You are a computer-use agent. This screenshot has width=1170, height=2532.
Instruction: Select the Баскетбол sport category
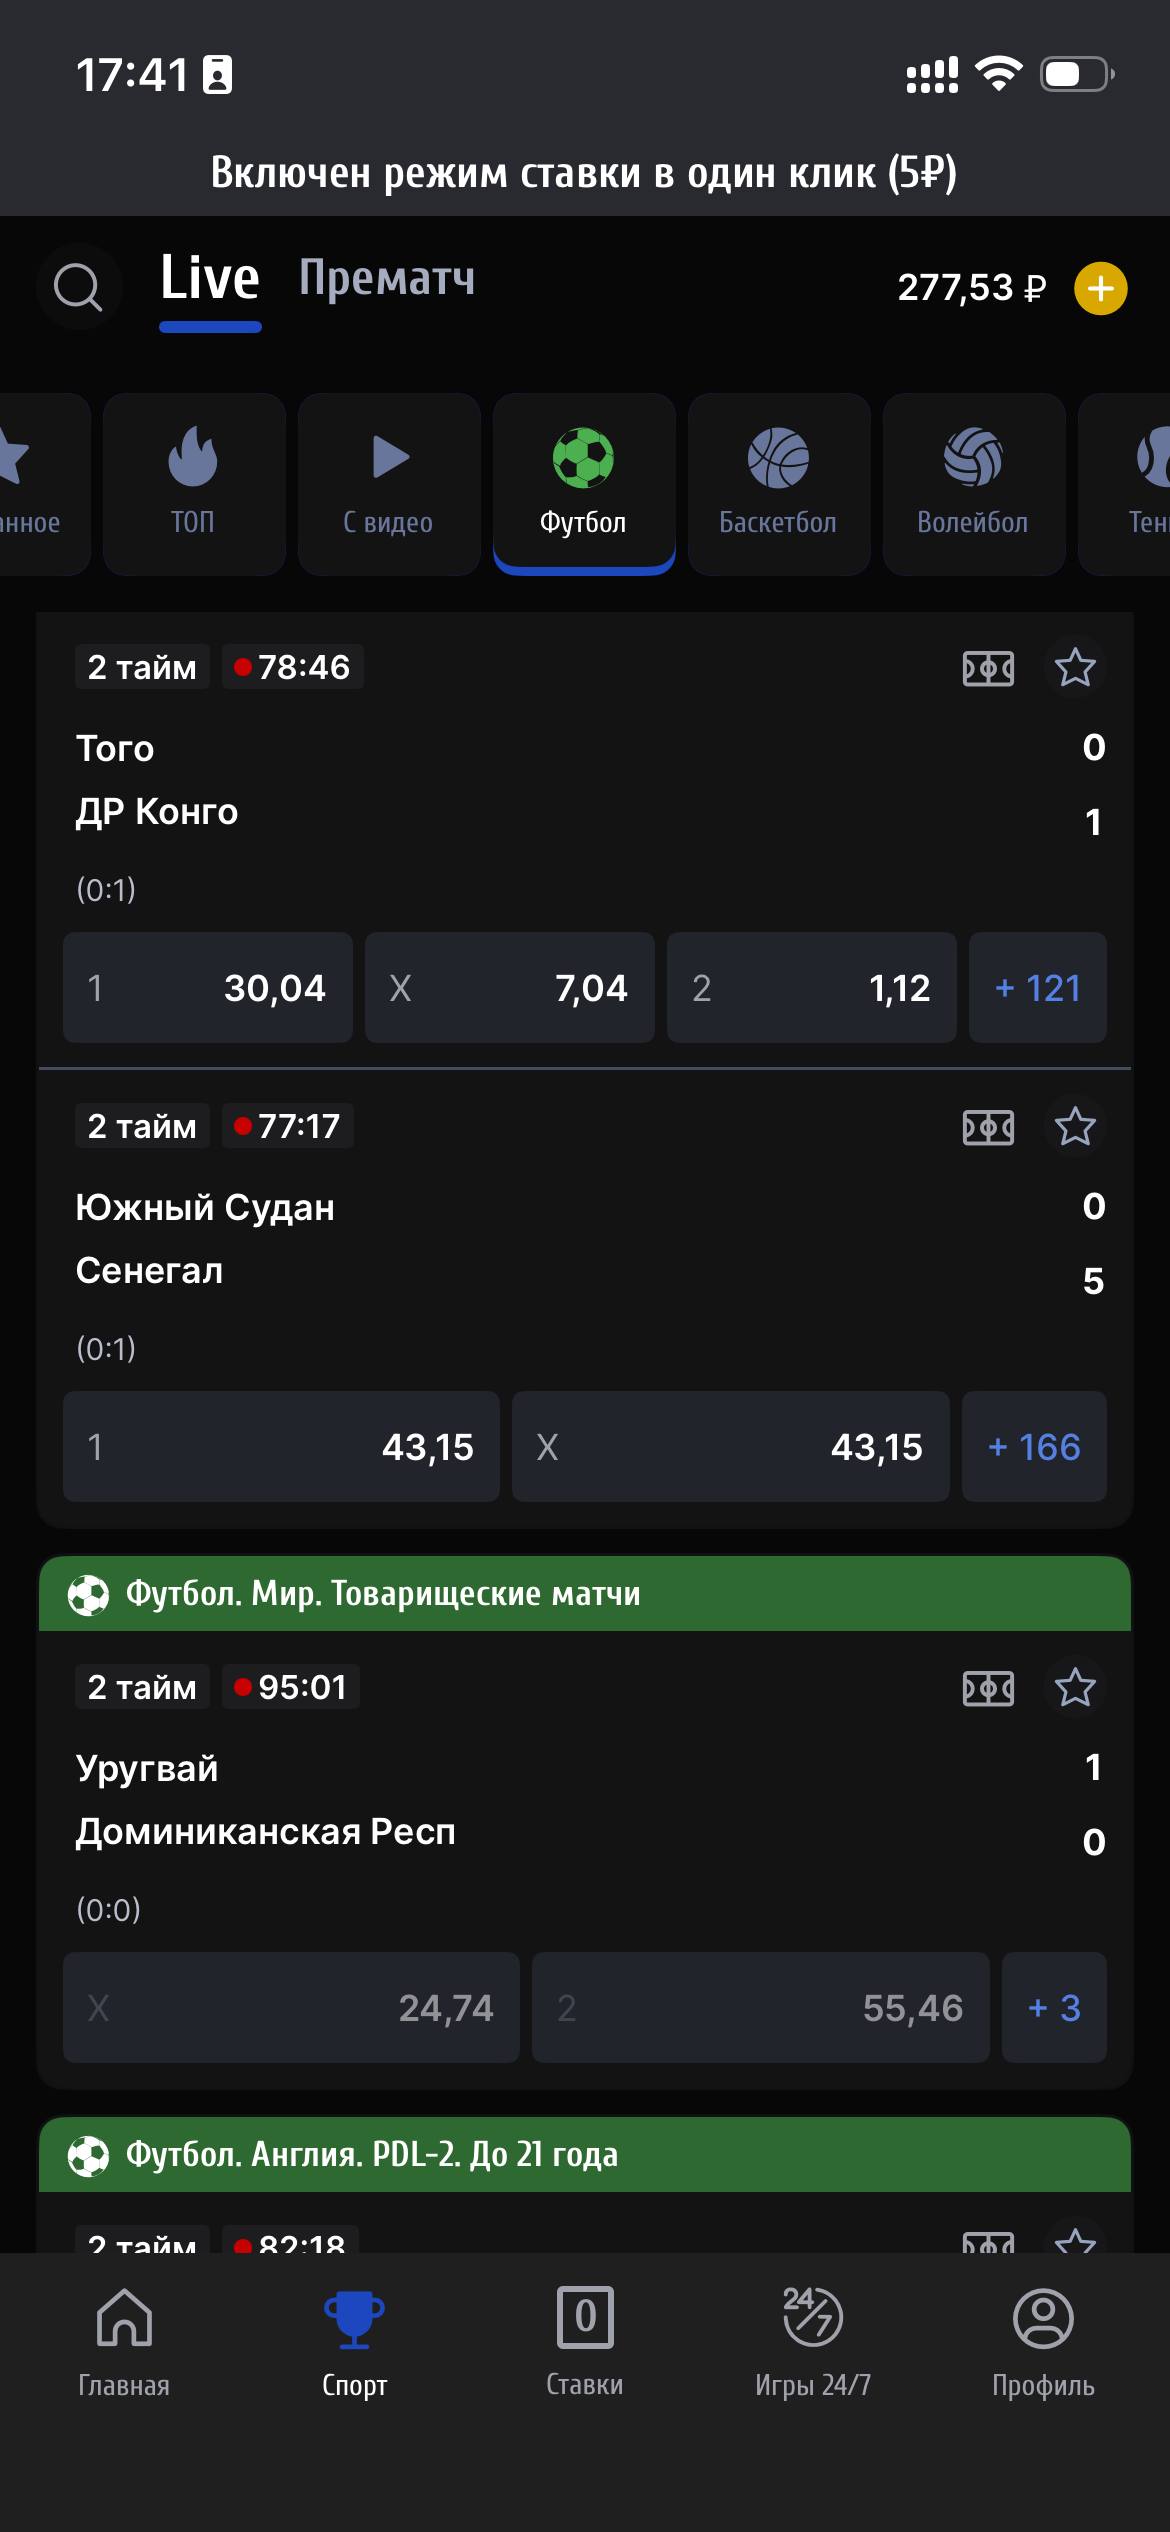point(777,484)
